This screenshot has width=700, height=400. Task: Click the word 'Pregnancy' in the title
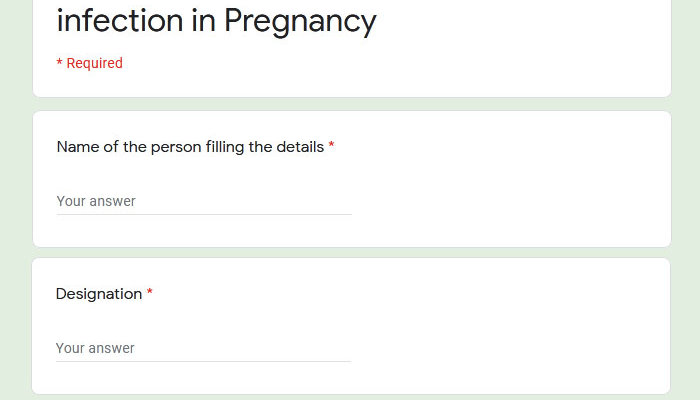coord(300,22)
